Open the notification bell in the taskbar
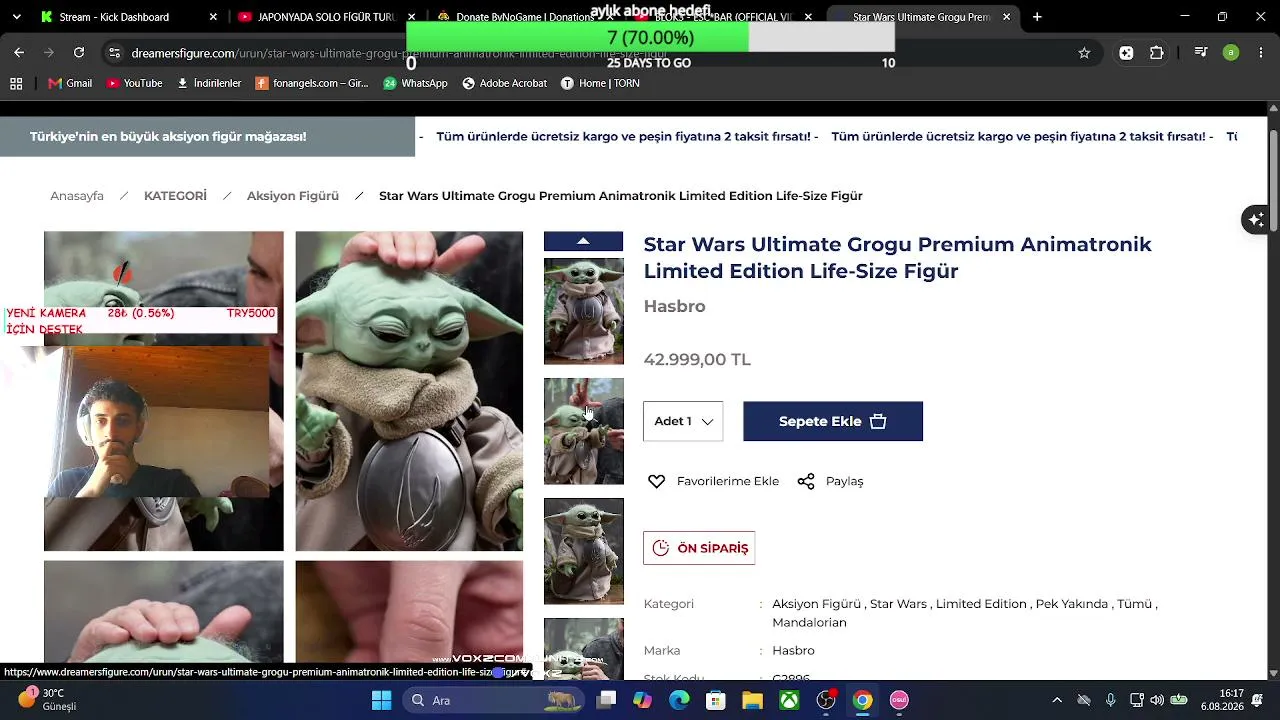Screen dimensions: 1280x720 point(1259,700)
